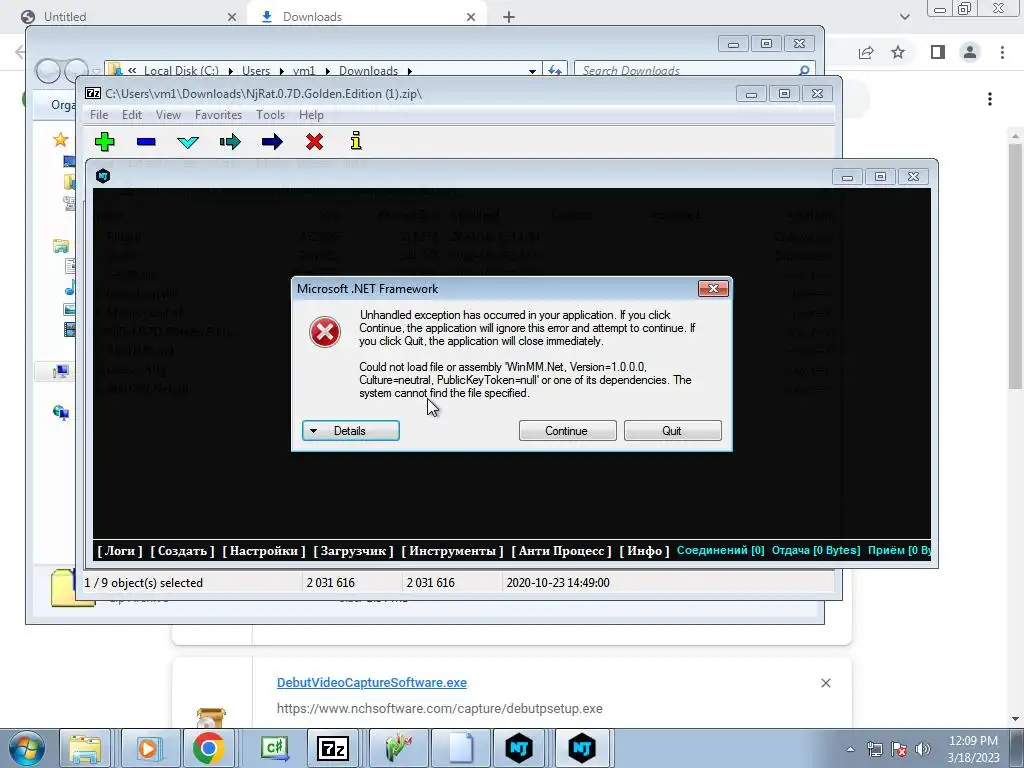Screen dimensions: 1024x768
Task: Toggle the Chrome side panel icon
Action: 938,52
